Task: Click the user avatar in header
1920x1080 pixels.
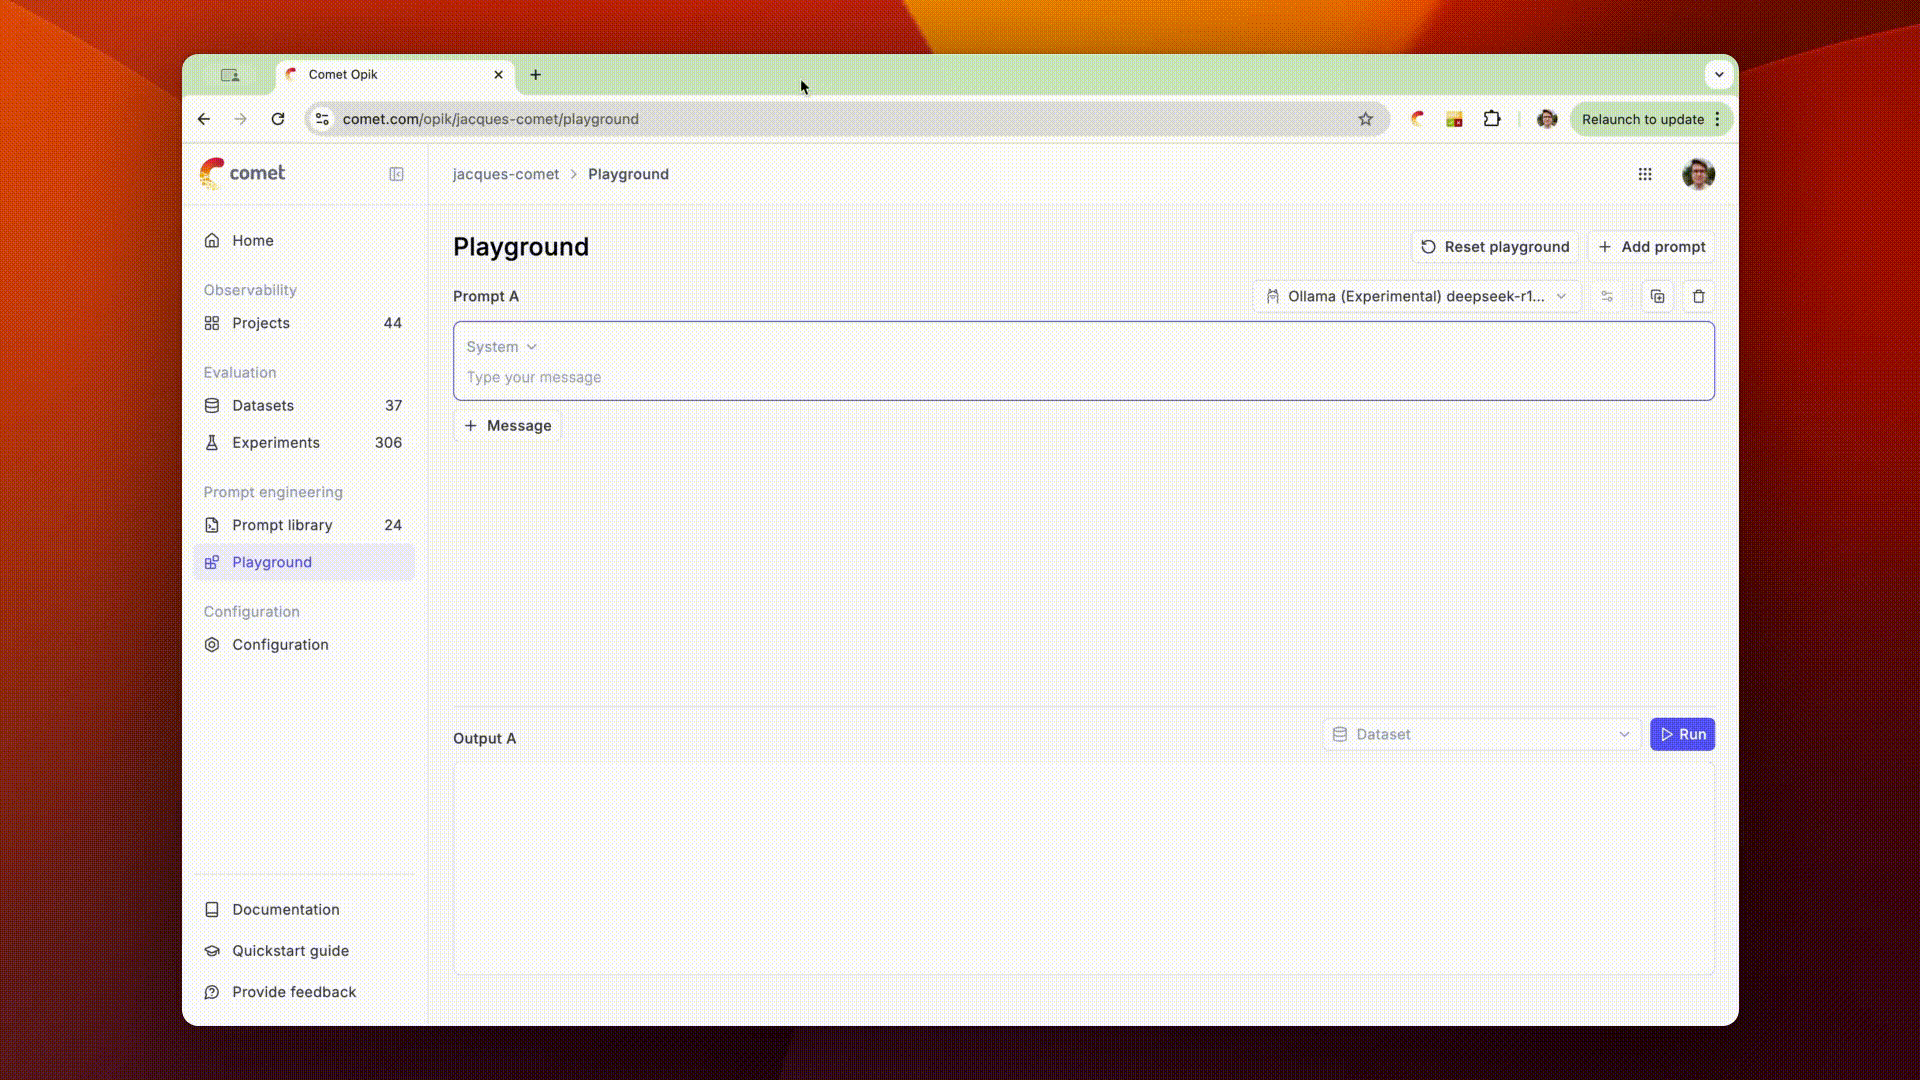Action: click(x=1698, y=174)
